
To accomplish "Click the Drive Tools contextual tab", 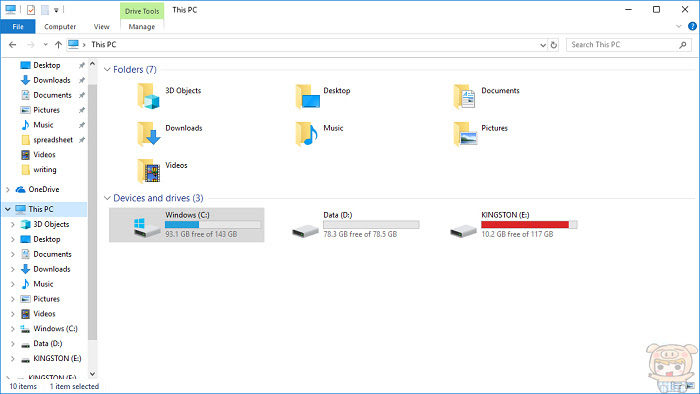I will point(142,11).
